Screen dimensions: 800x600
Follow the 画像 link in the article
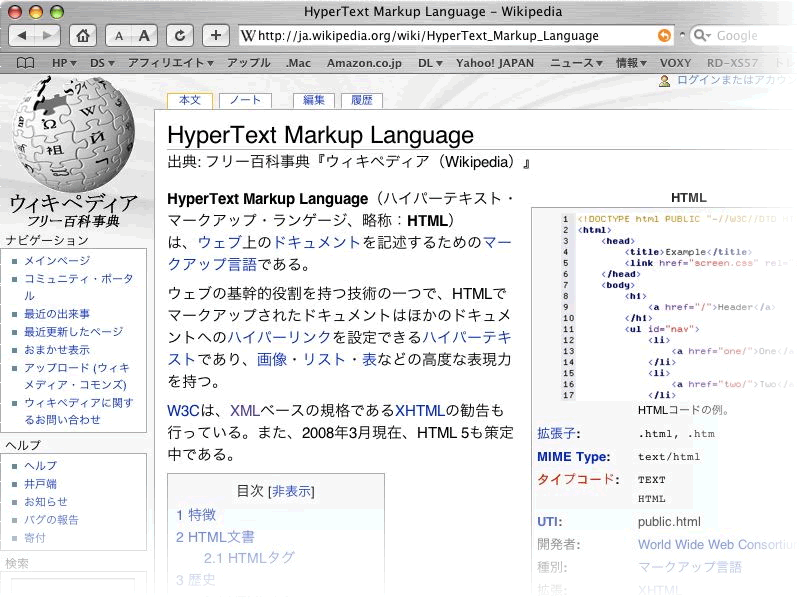point(271,359)
